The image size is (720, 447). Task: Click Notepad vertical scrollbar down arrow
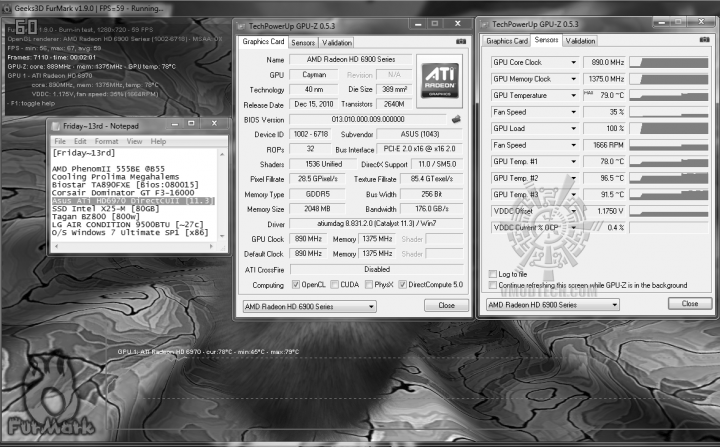(x=222, y=236)
